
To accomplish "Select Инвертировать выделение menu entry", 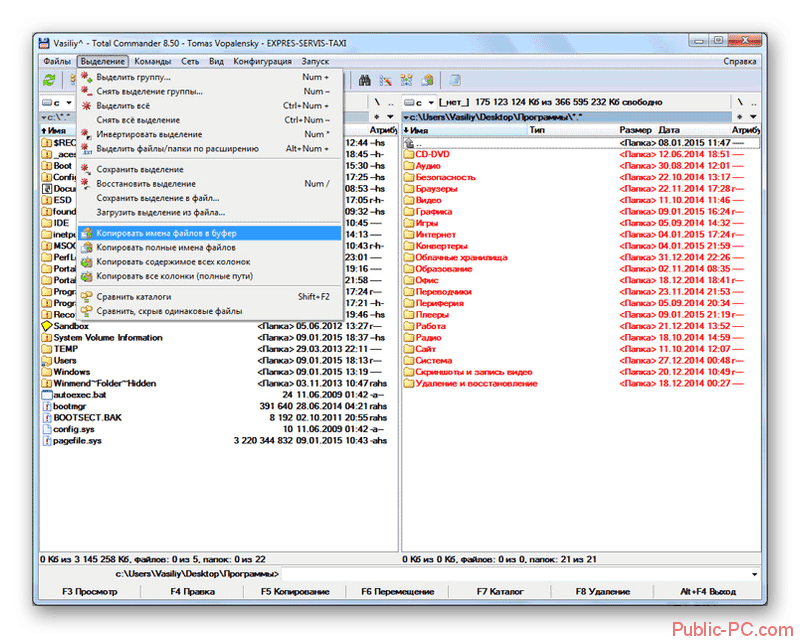I will tap(210, 134).
